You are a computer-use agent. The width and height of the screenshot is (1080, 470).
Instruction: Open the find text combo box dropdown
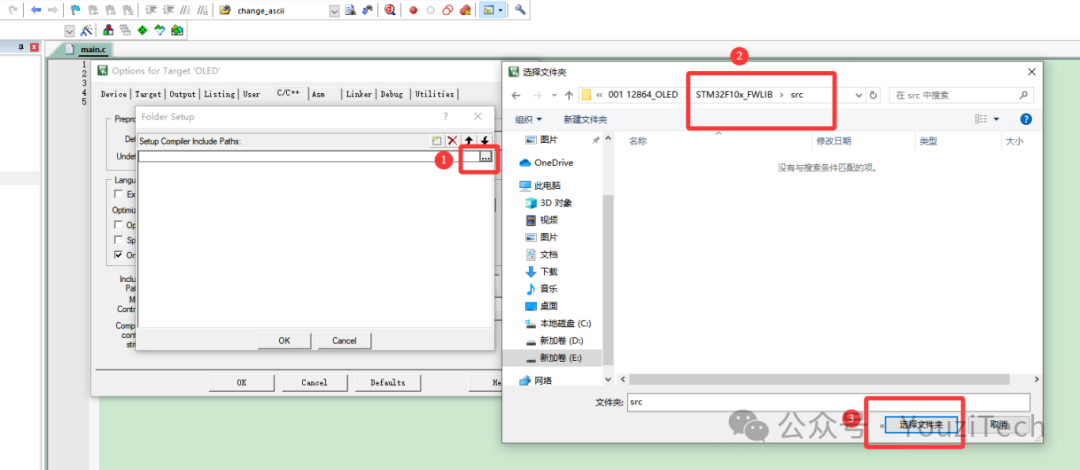coord(335,11)
